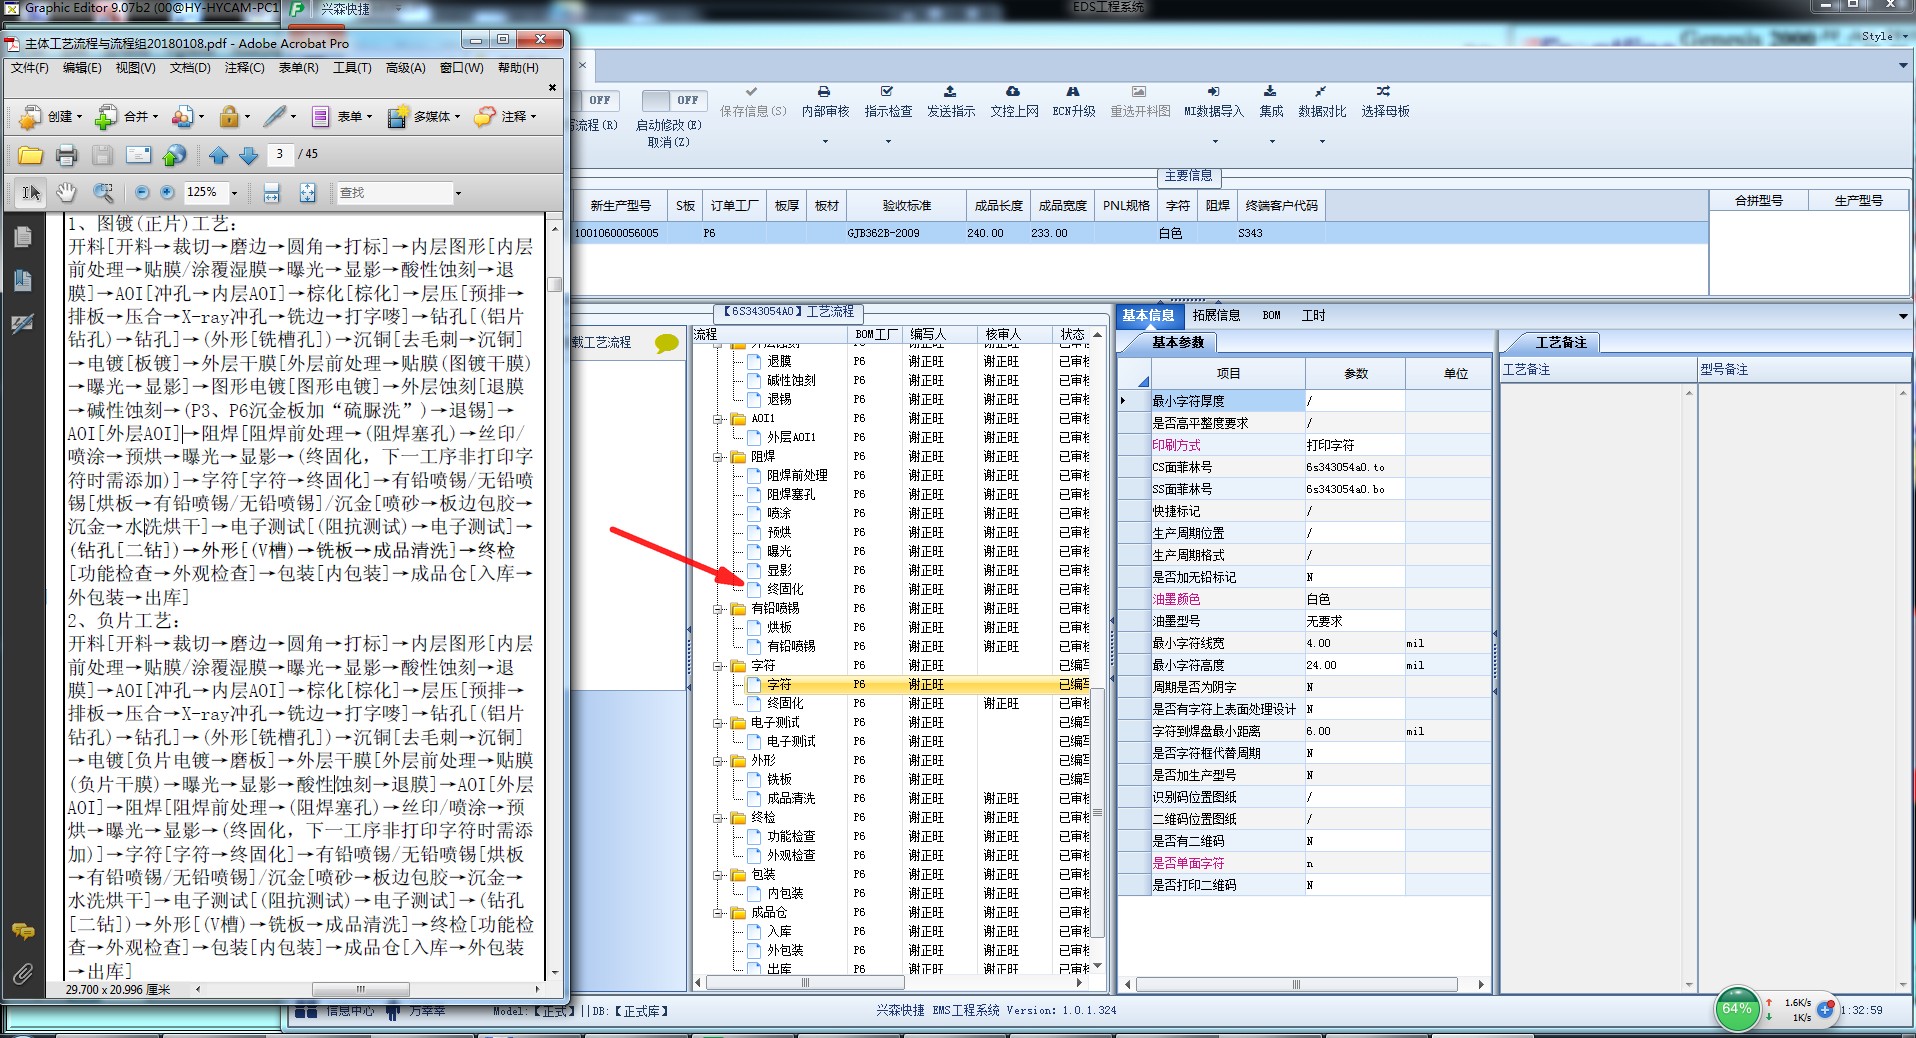The width and height of the screenshot is (1916, 1038).
Task: Click the ECN升级 toolbar icon
Action: pos(1073,91)
